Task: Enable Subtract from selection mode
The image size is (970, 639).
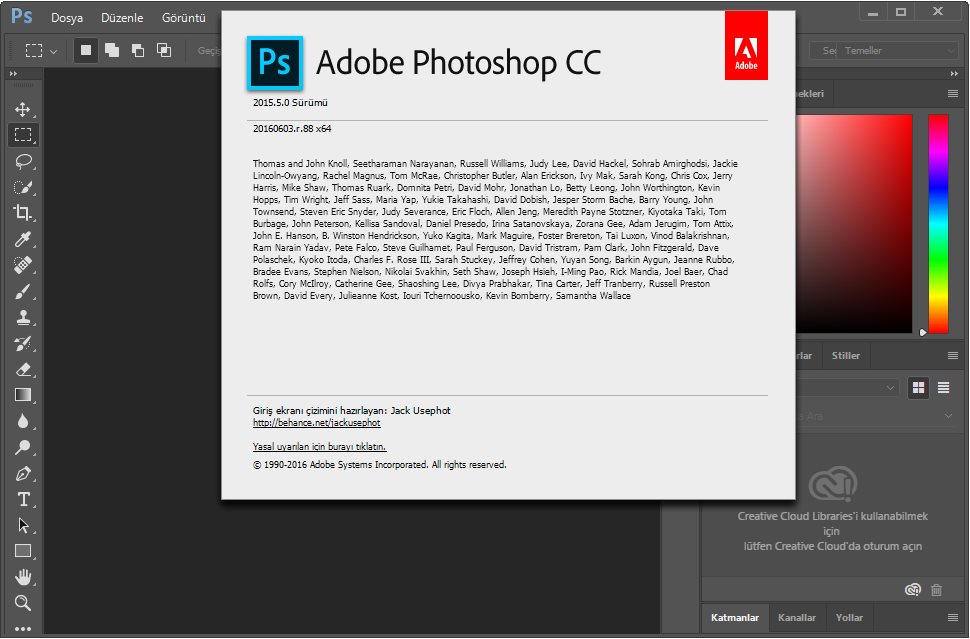Action: pos(138,50)
